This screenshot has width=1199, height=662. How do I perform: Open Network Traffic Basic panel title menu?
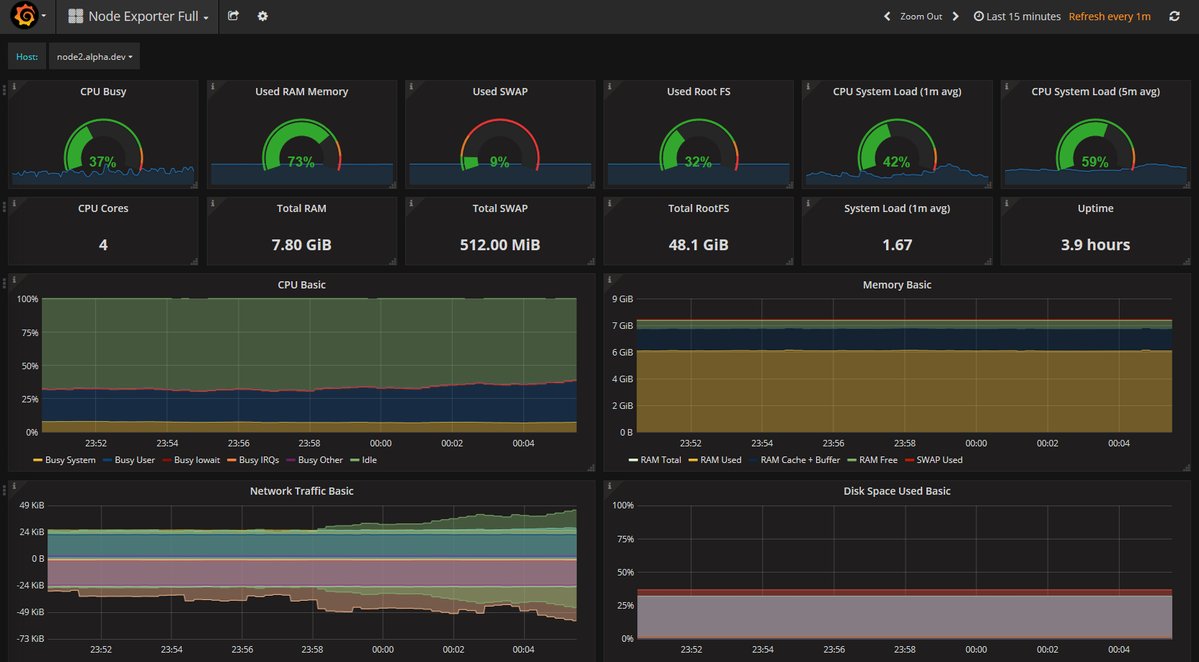tap(301, 492)
